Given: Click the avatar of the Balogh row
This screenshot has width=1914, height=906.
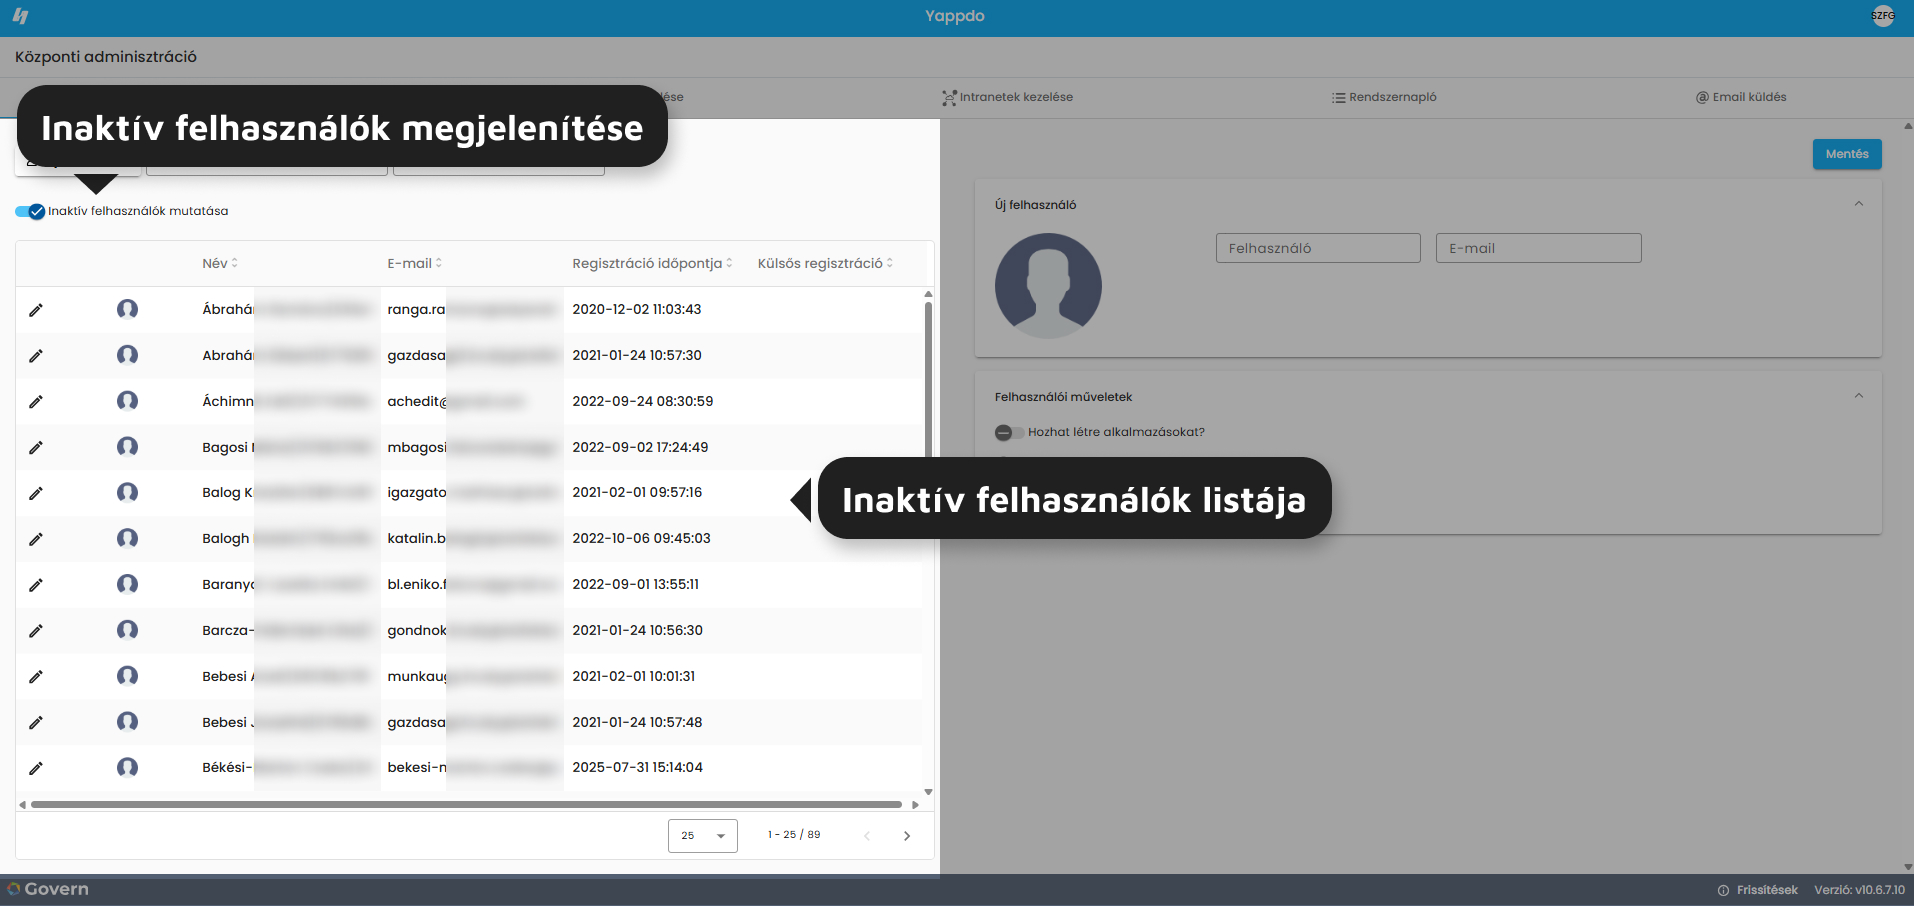Looking at the screenshot, I should click(127, 538).
